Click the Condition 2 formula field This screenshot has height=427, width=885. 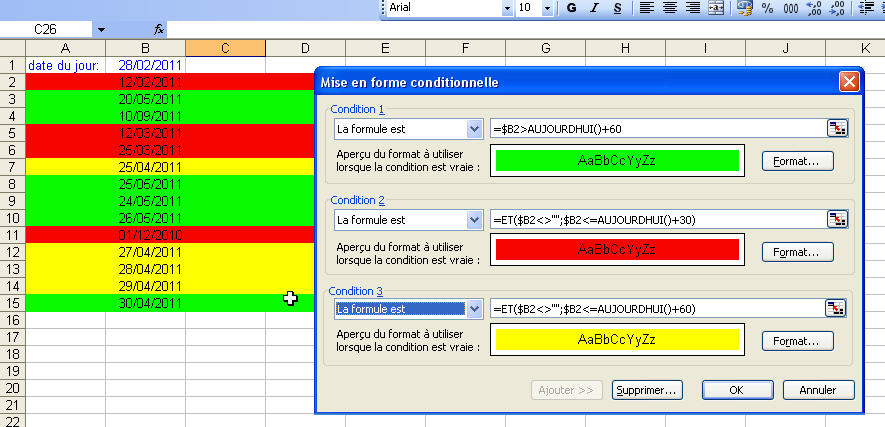[x=658, y=219]
